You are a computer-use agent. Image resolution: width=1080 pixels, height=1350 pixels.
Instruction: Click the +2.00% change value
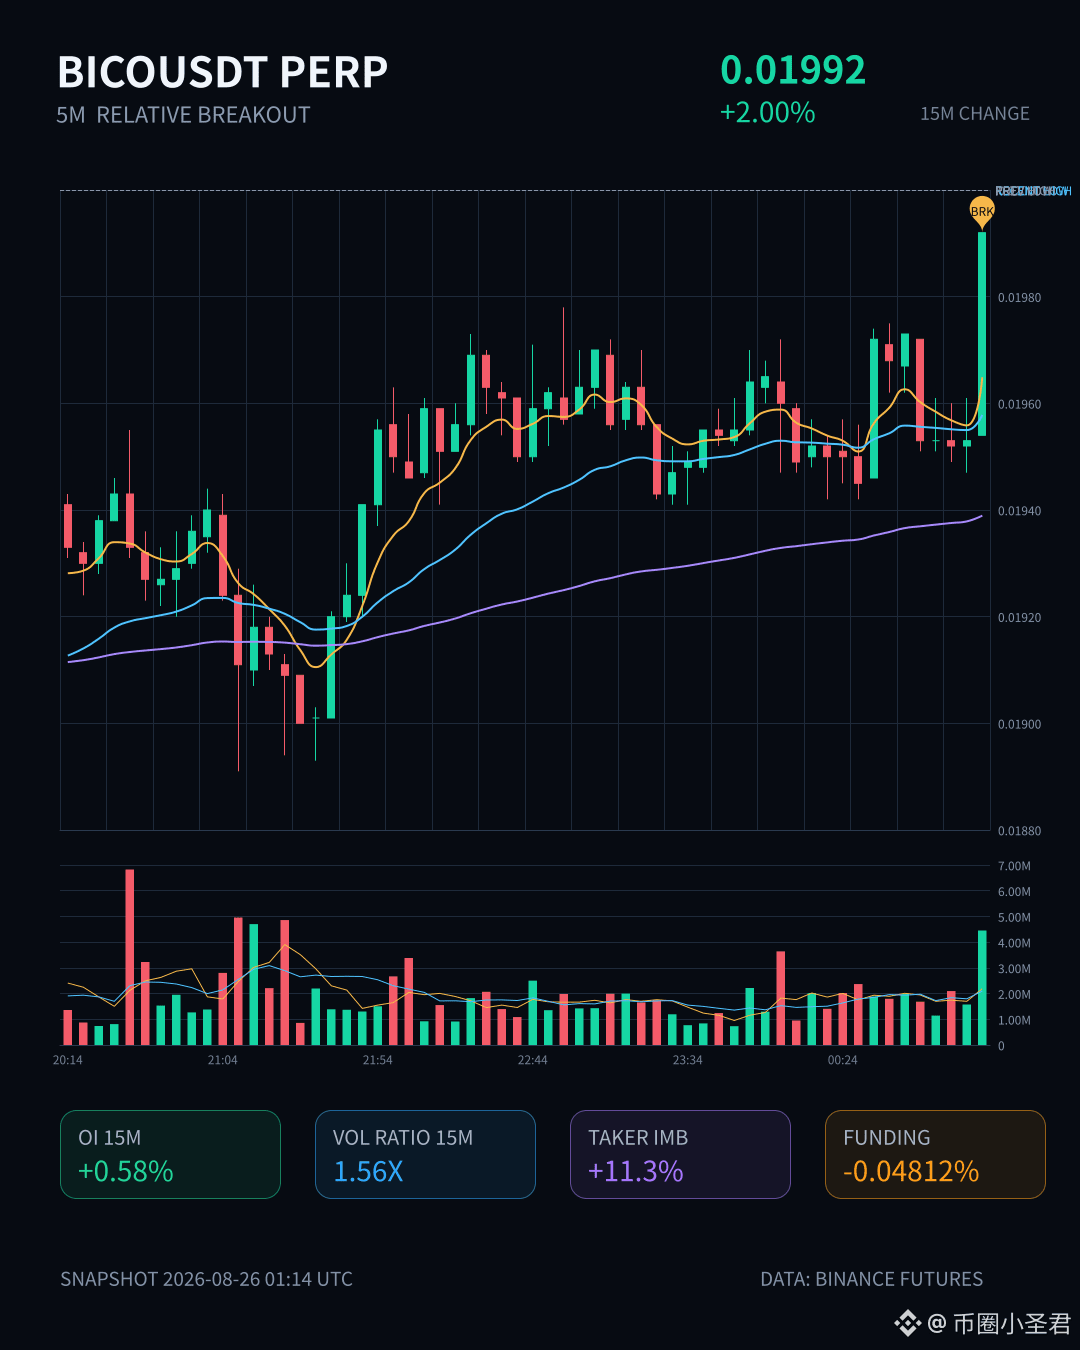pos(767,112)
